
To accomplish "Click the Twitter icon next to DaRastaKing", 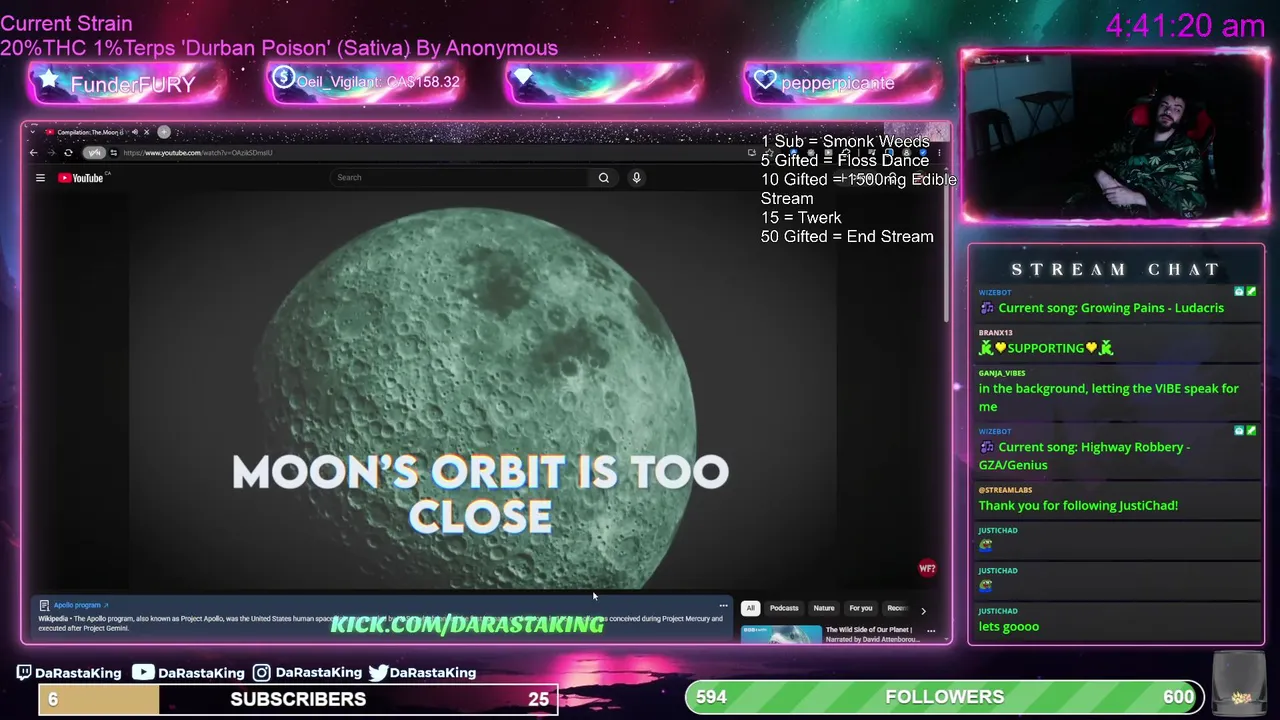I will click(x=378, y=673).
